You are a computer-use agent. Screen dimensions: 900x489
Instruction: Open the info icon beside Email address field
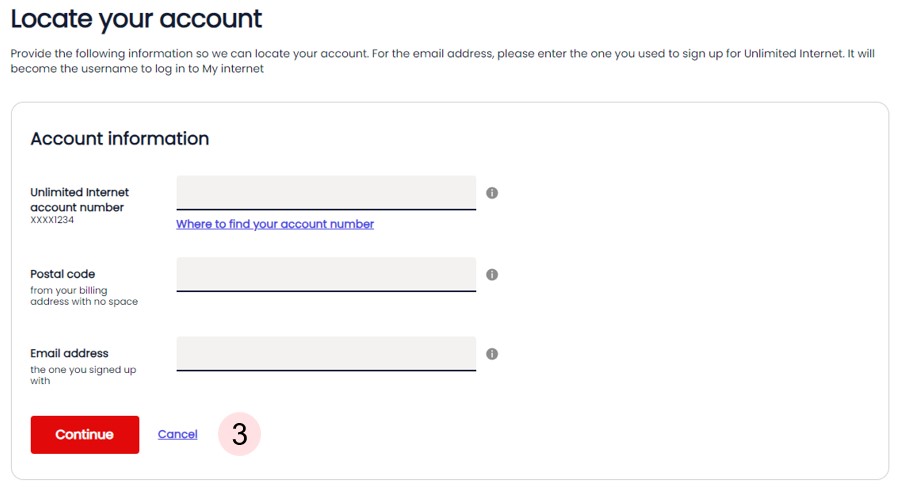(x=492, y=354)
